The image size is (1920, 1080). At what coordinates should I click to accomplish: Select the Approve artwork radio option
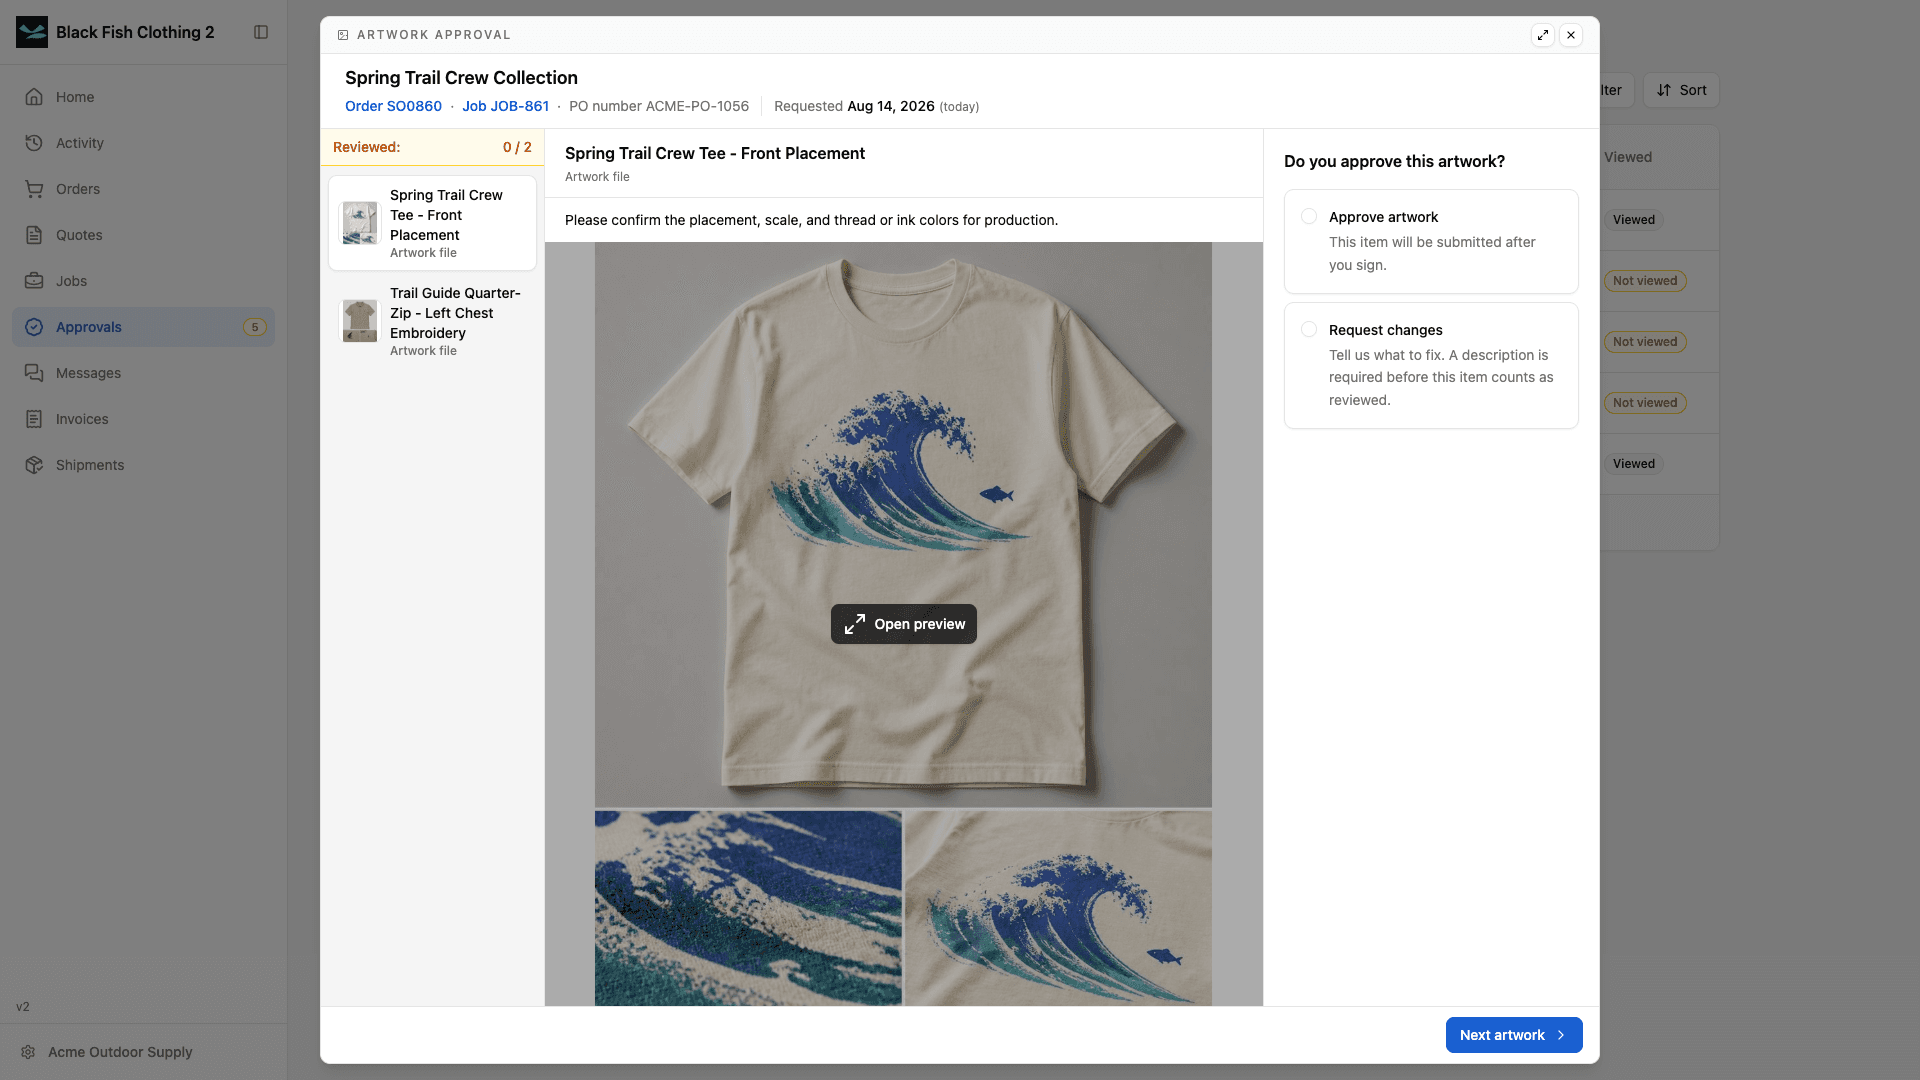pos(1309,217)
